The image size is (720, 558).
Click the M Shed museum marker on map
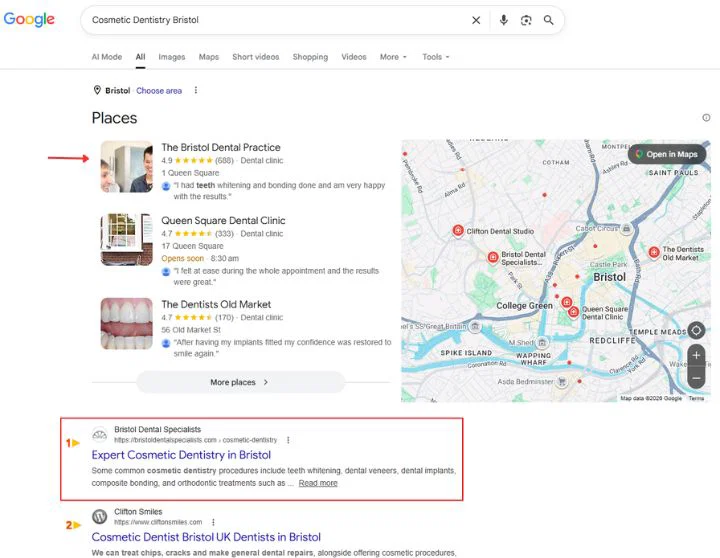542,342
